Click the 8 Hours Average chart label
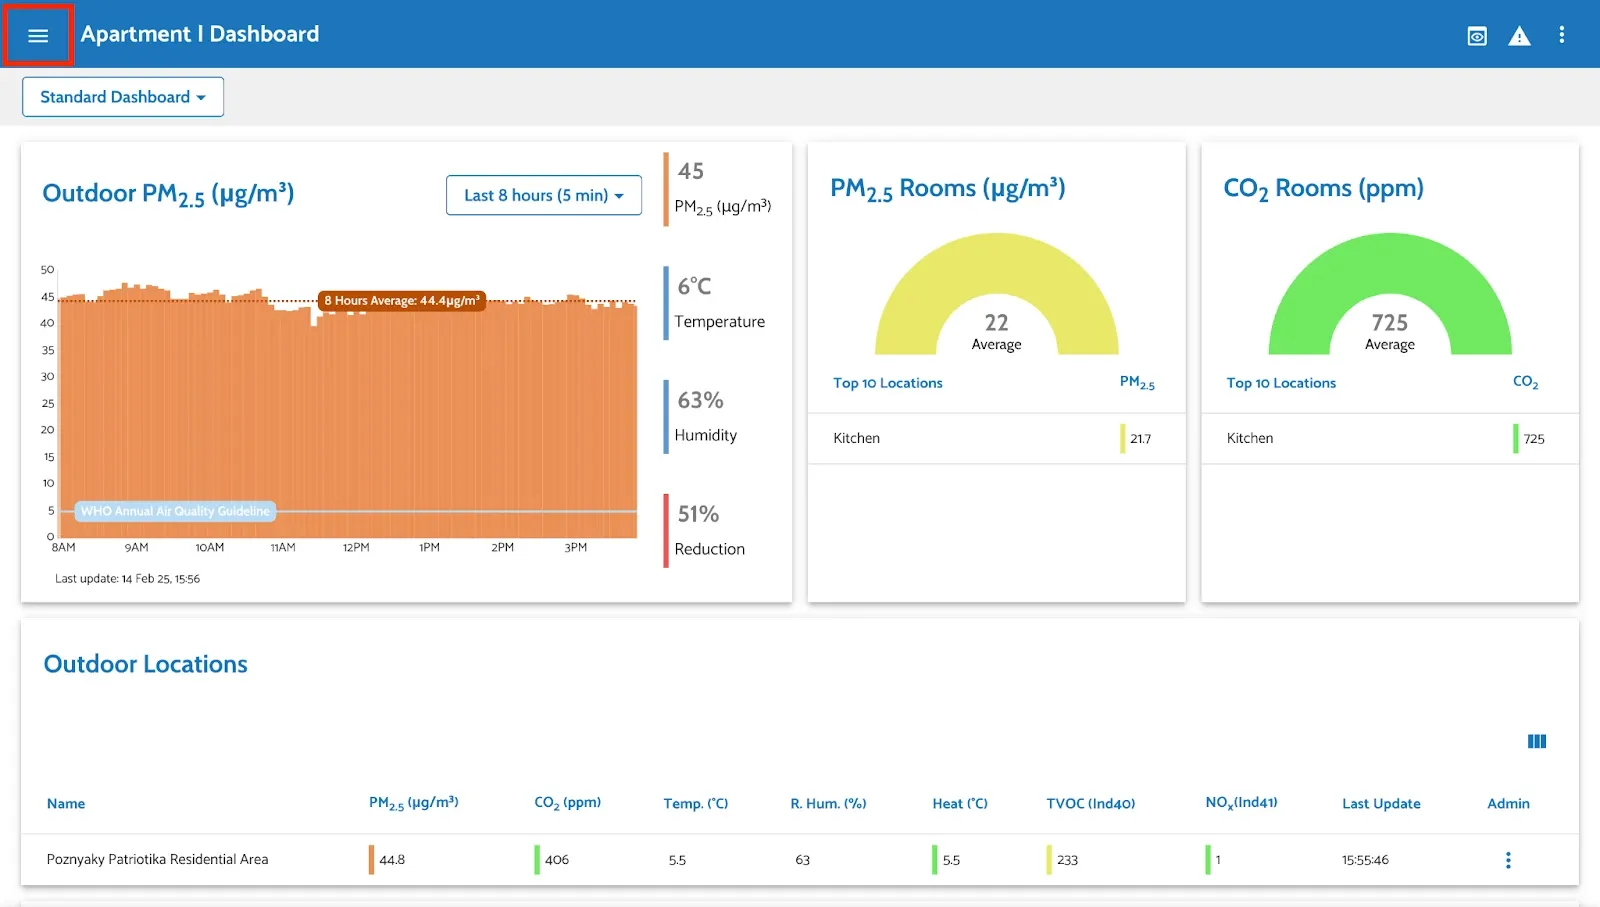 click(402, 301)
